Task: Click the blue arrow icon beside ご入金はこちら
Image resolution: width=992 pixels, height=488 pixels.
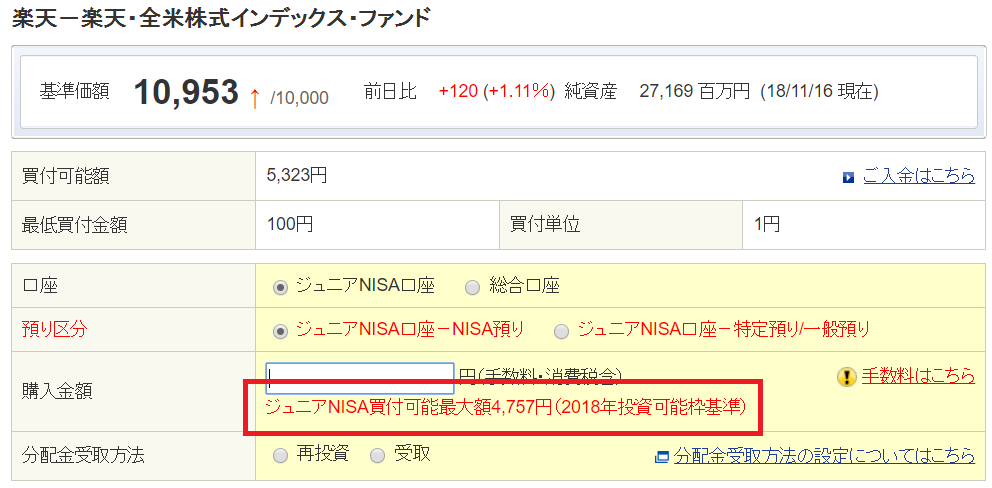Action: point(848,178)
